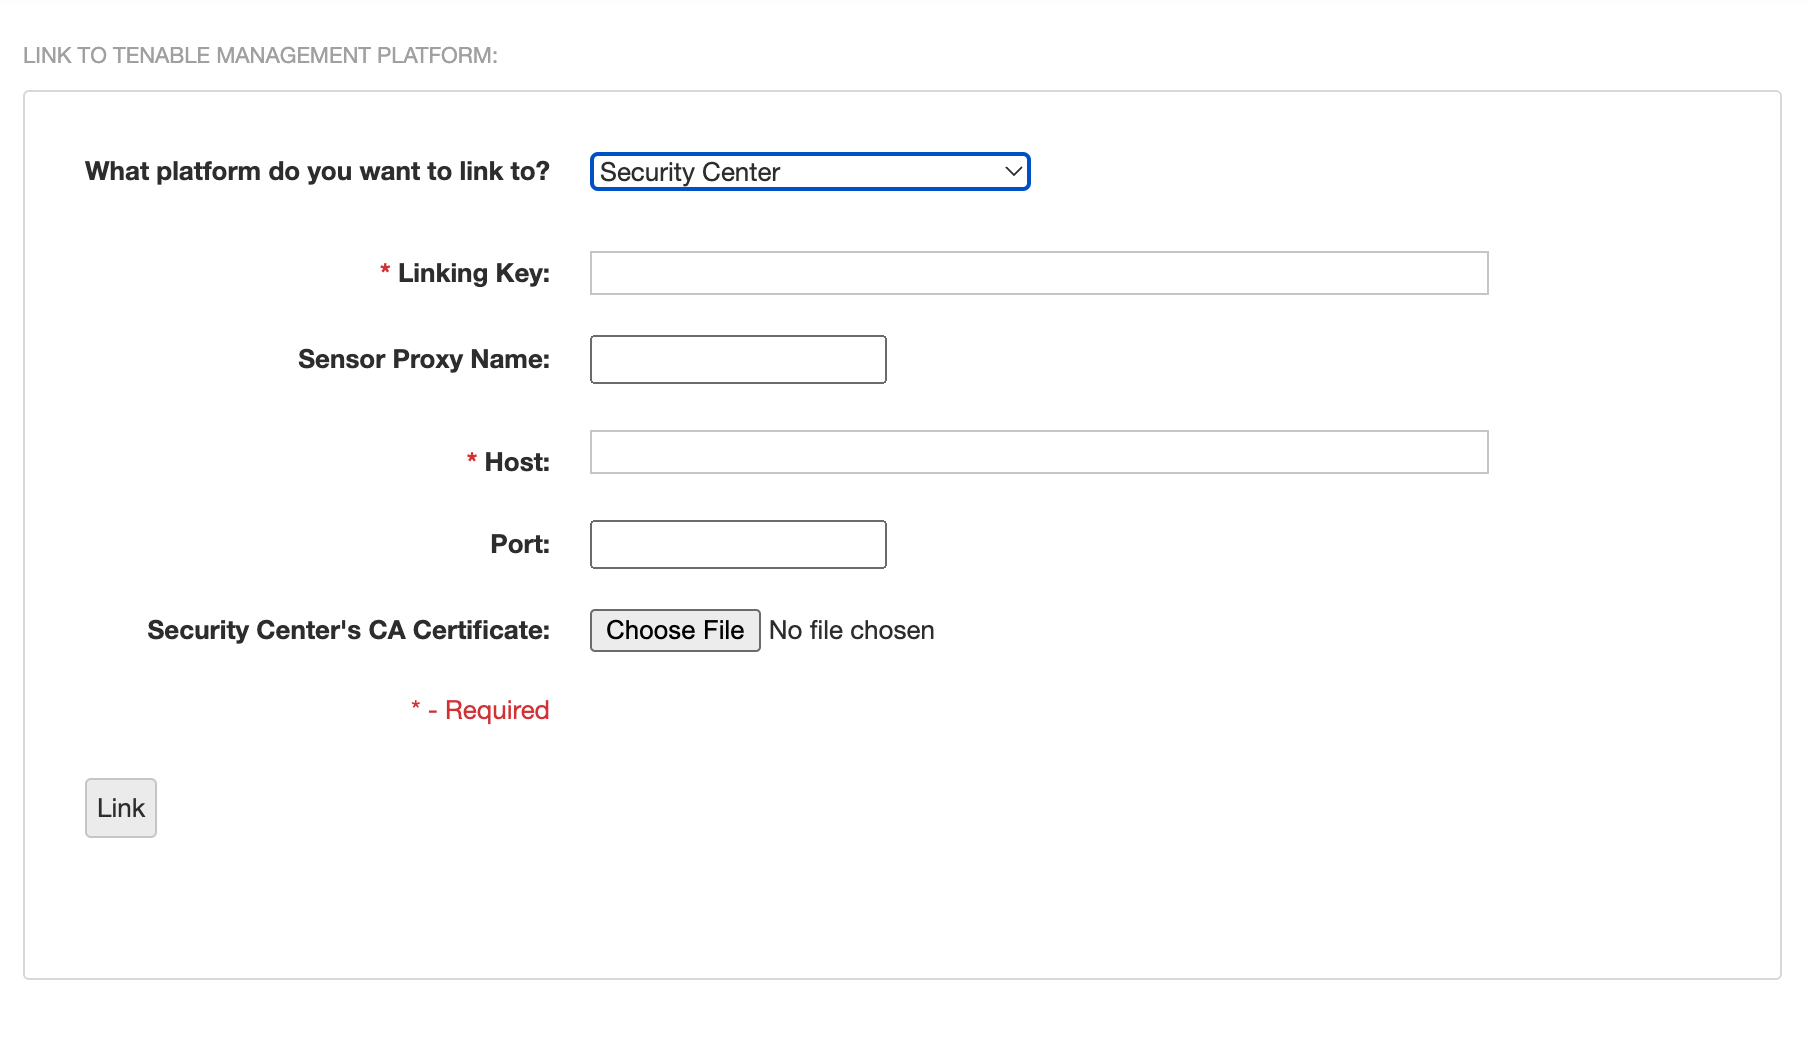Screen dimensions: 1806x1042
Task: Click the Security Center's CA Certificate label
Action: coord(348,630)
